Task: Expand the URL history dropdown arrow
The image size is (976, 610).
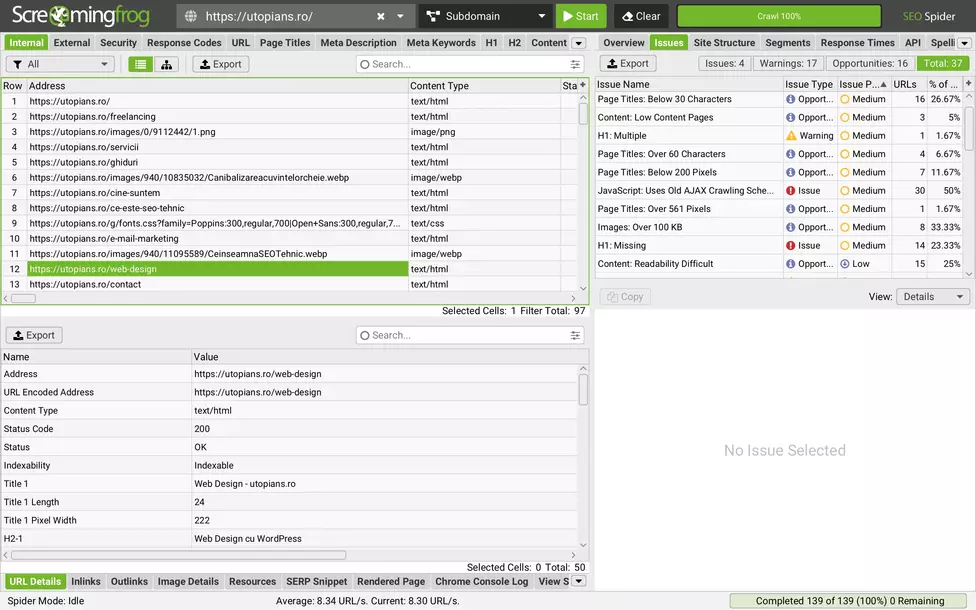Action: (x=400, y=16)
